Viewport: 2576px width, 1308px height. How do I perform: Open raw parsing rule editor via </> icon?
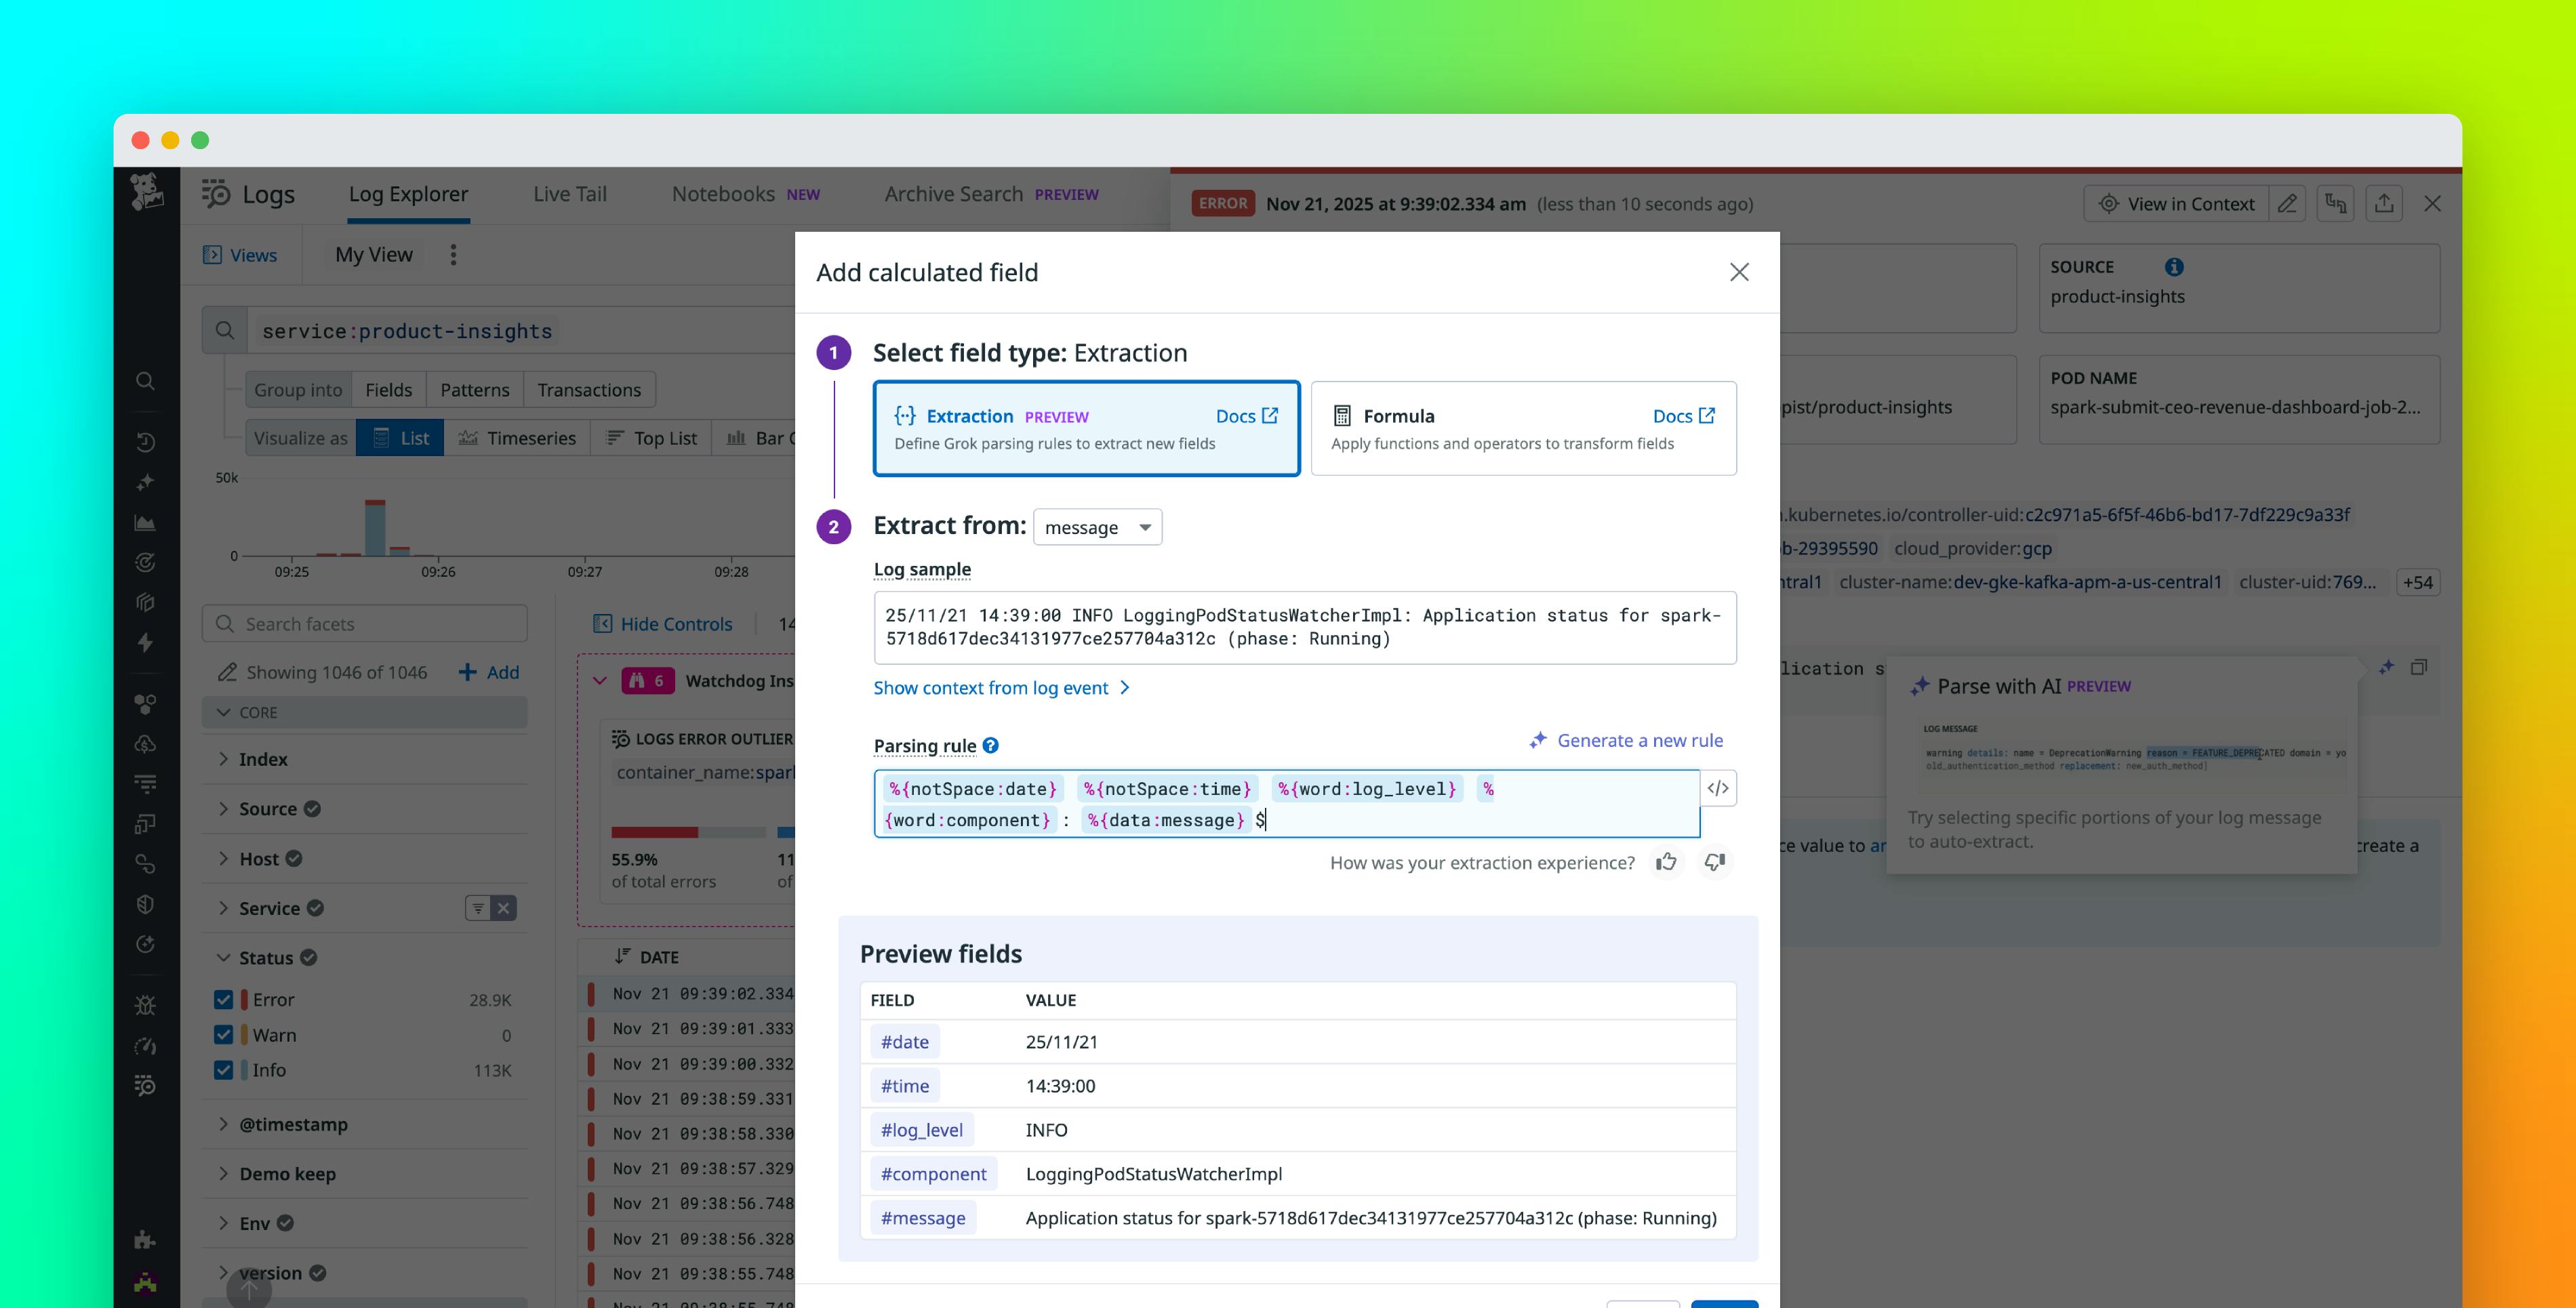(x=1718, y=788)
